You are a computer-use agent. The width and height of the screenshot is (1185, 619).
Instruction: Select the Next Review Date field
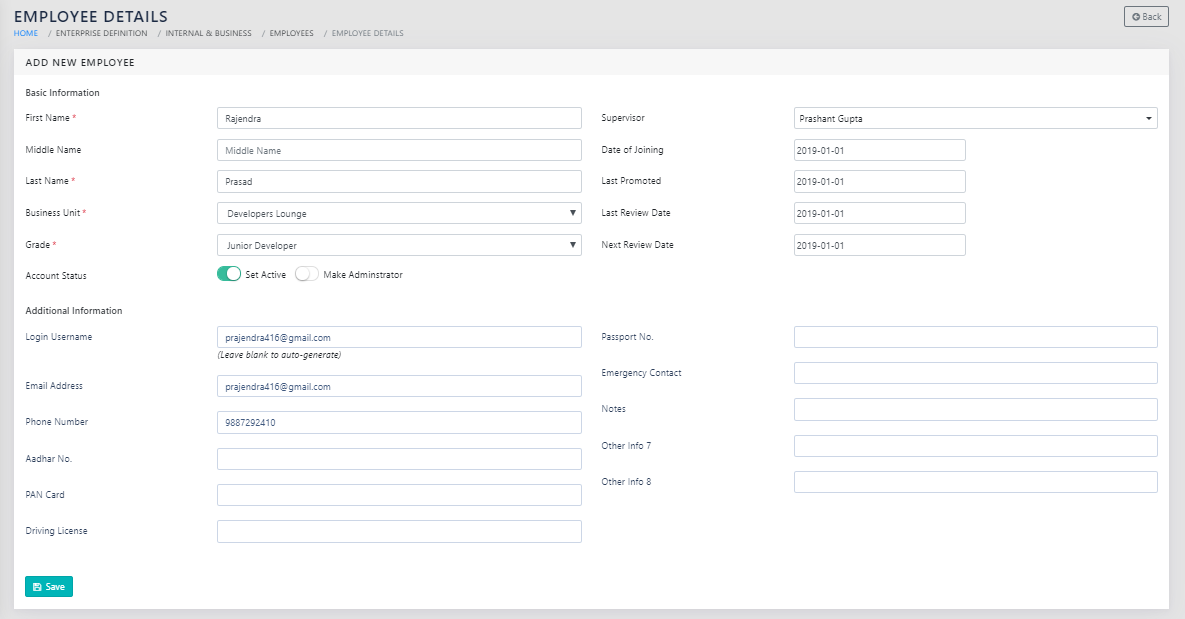click(x=879, y=245)
